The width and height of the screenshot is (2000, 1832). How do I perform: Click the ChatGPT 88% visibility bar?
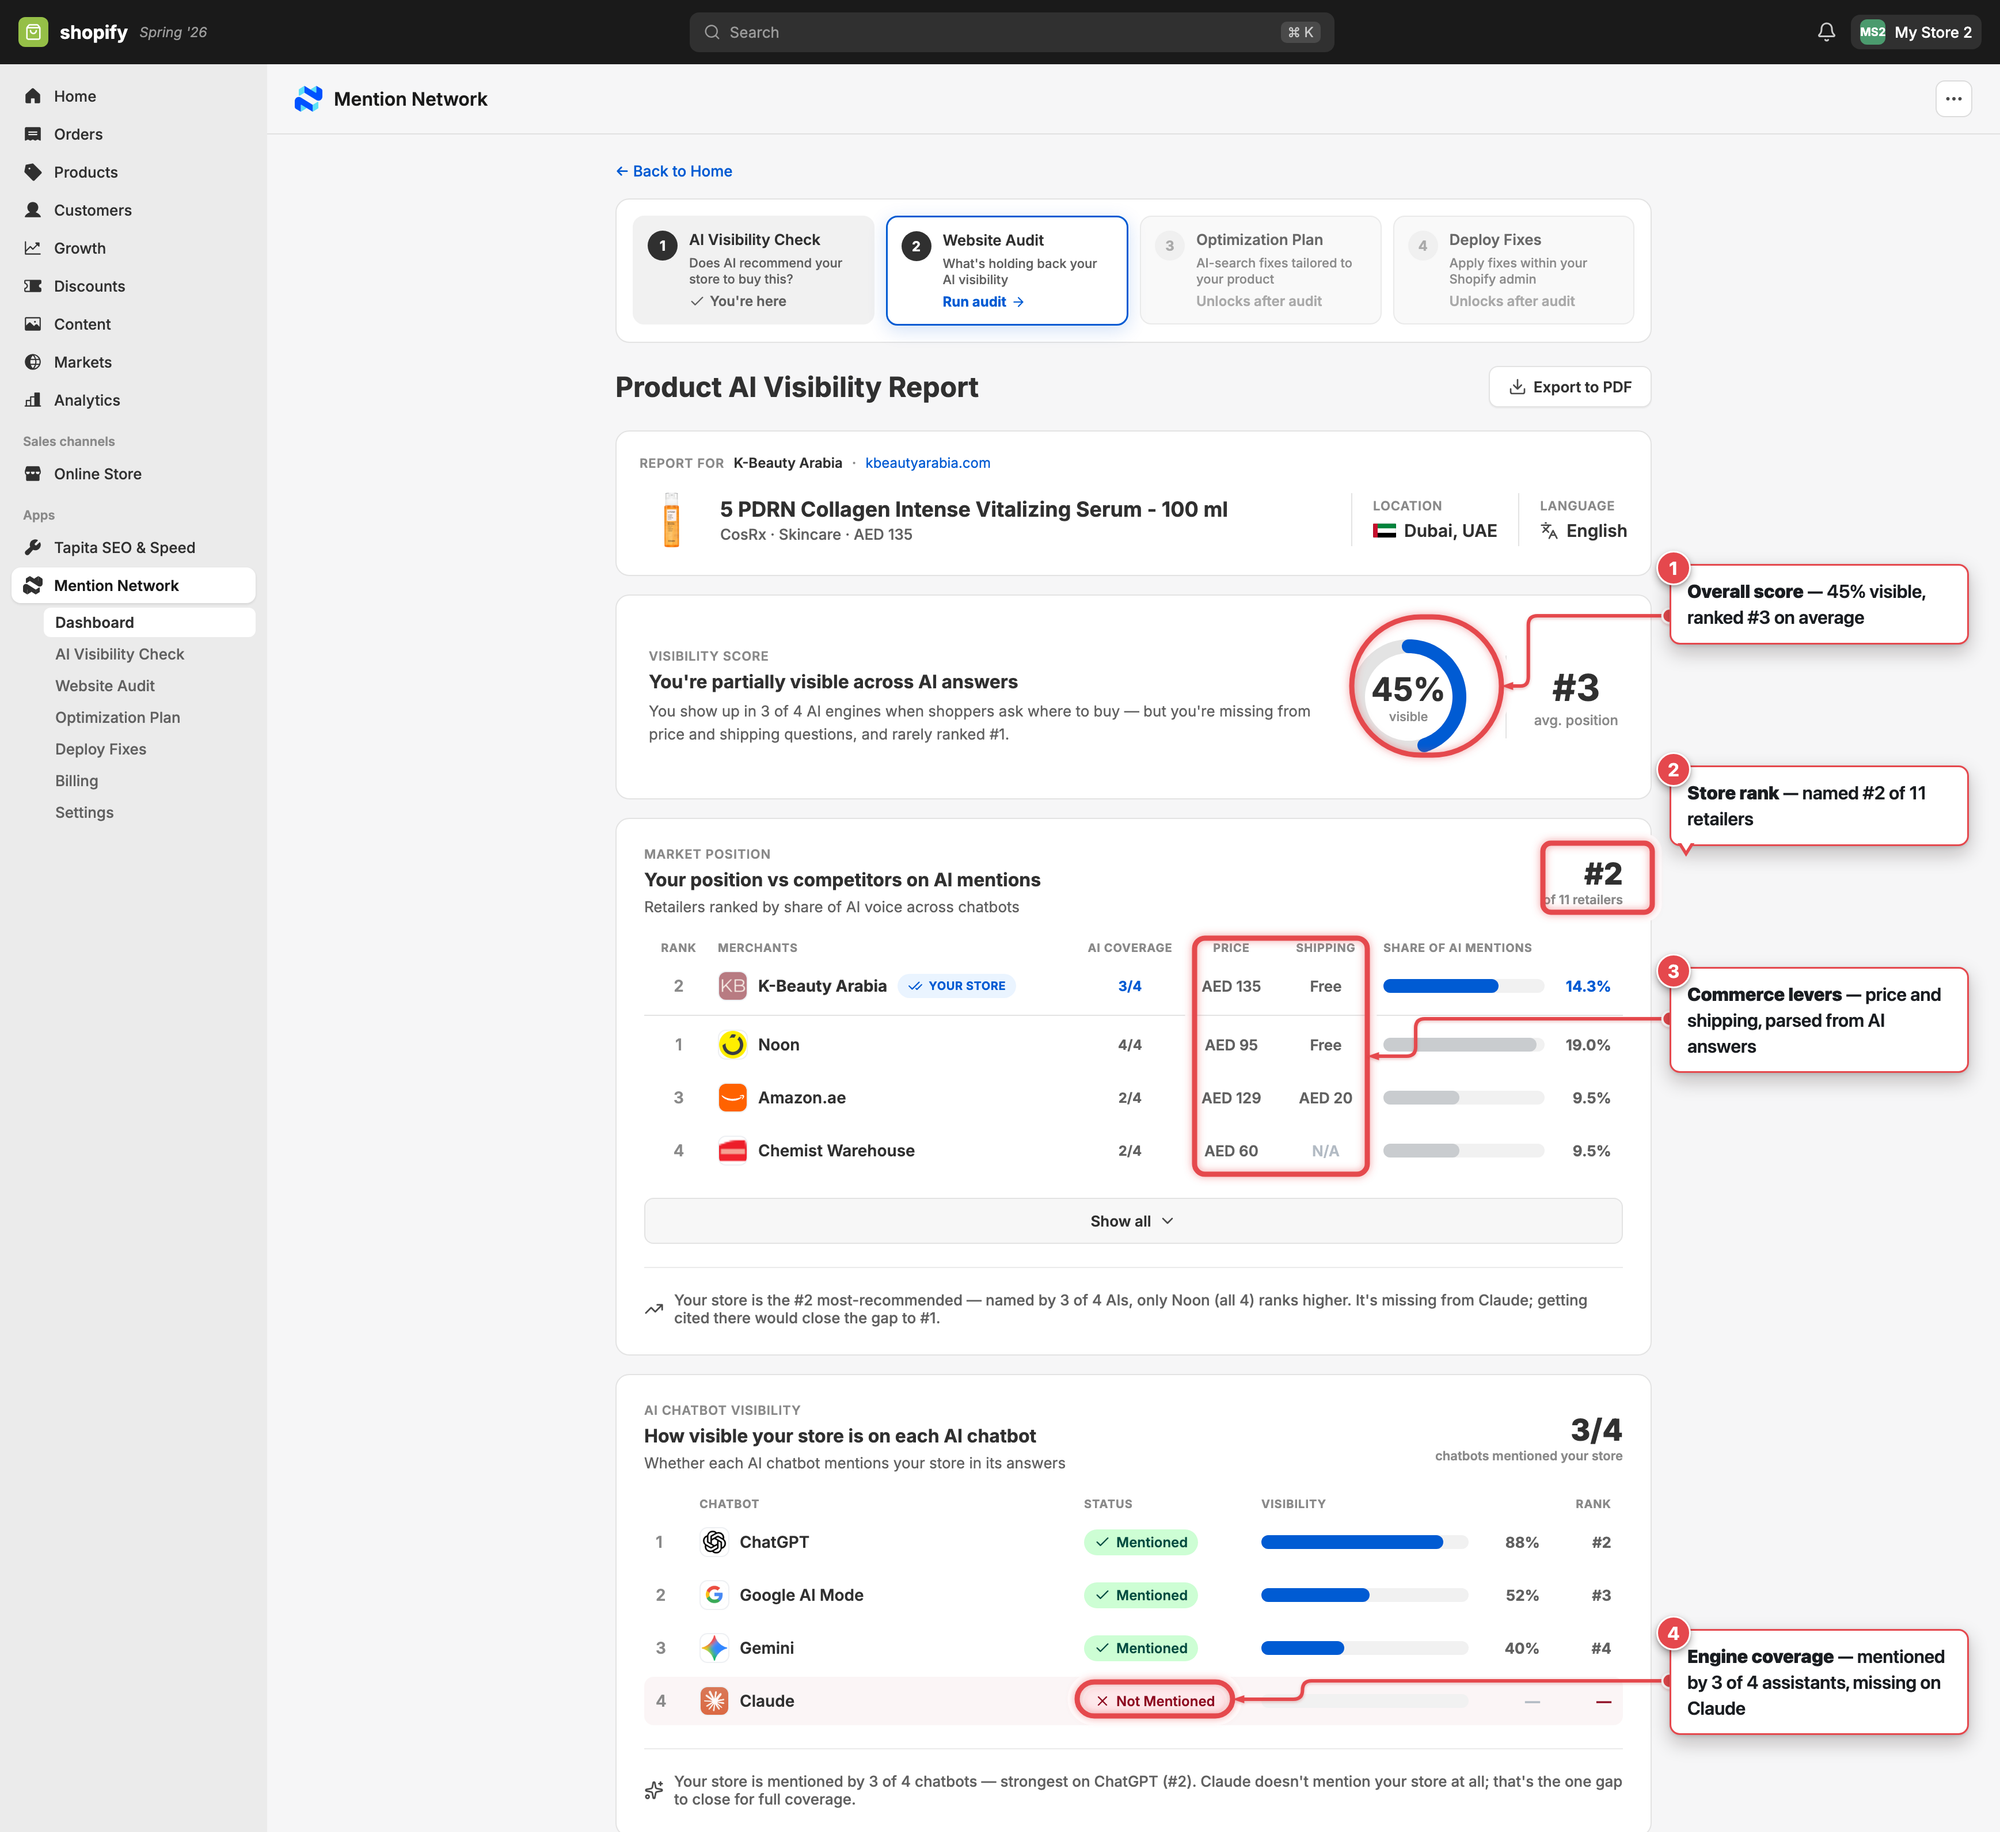click(x=1364, y=1542)
